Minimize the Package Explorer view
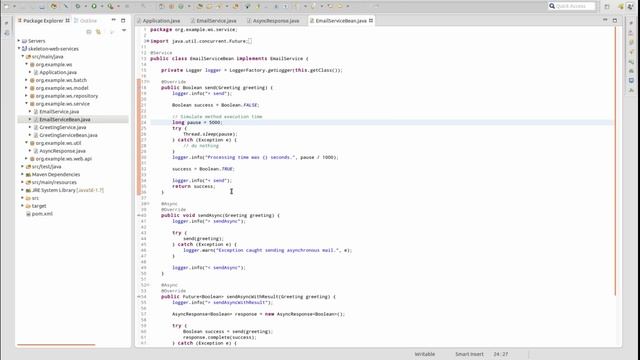 113,20
